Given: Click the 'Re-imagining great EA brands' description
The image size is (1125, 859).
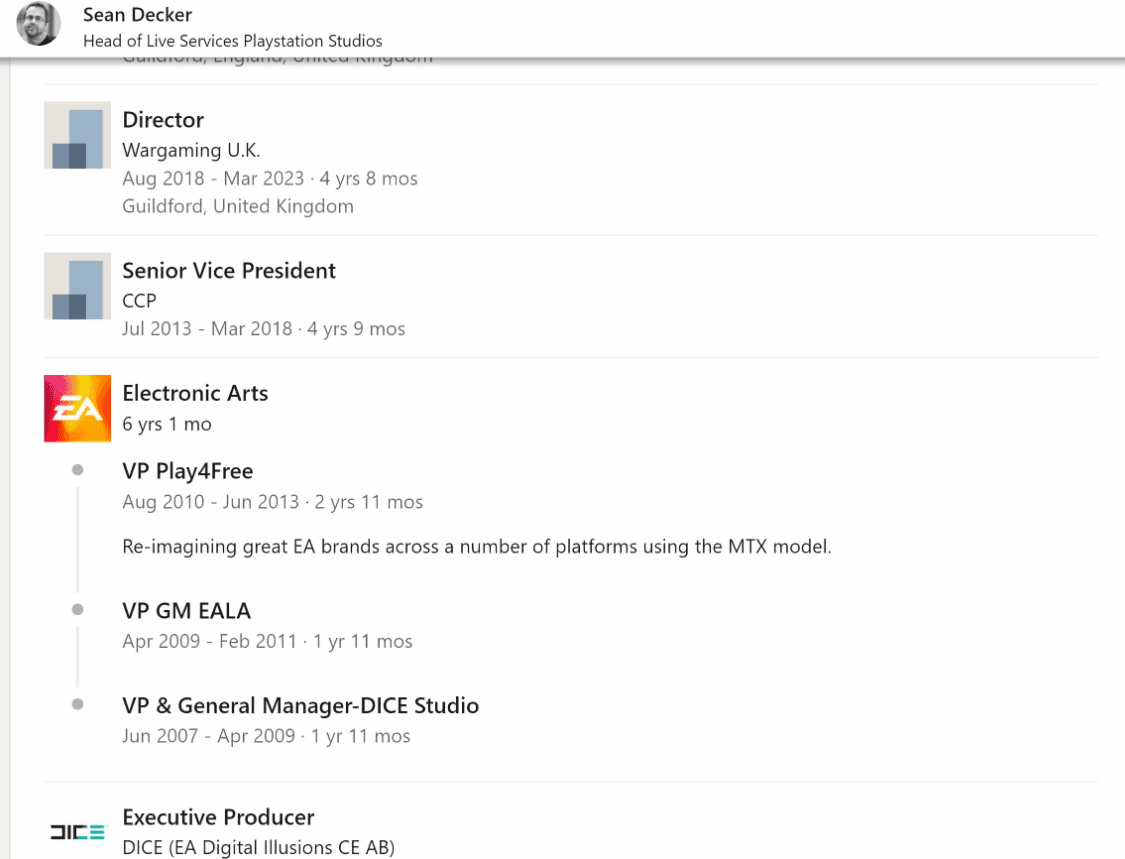Looking at the screenshot, I should click(476, 547).
